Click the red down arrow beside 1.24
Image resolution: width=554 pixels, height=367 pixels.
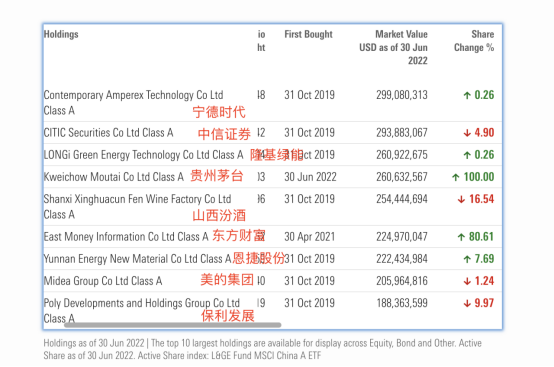point(467,281)
